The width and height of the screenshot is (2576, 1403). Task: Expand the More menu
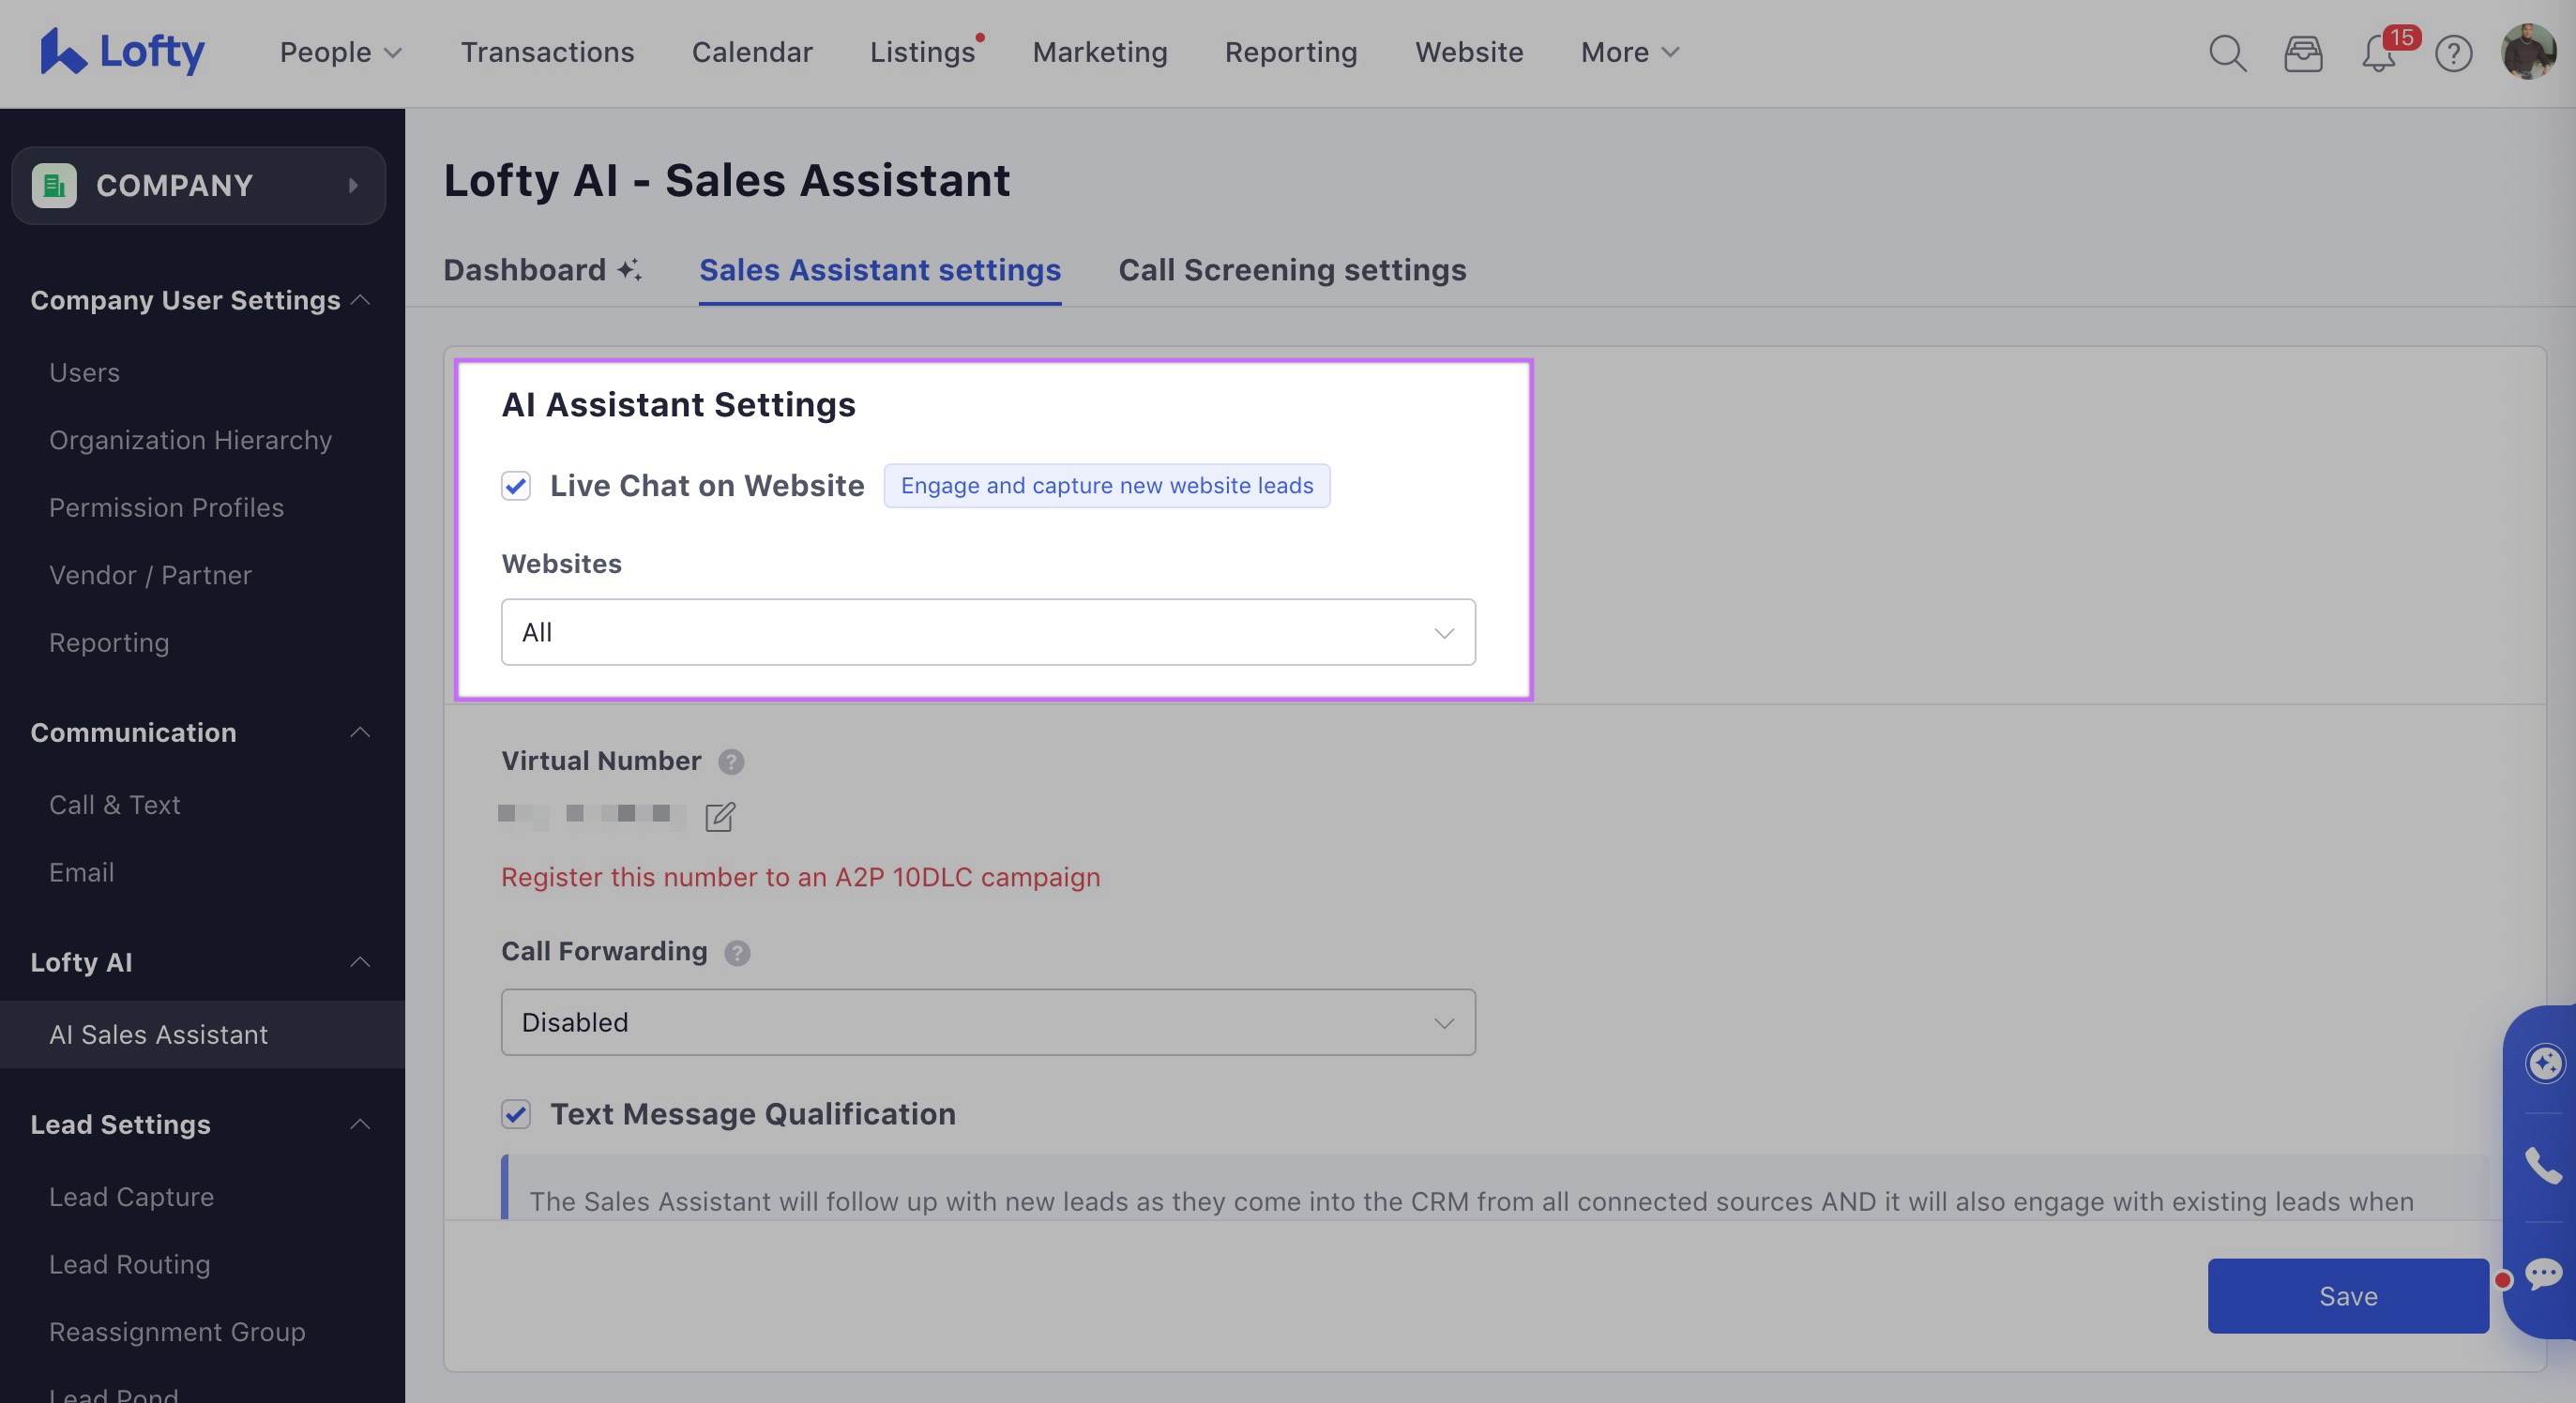coord(1629,52)
